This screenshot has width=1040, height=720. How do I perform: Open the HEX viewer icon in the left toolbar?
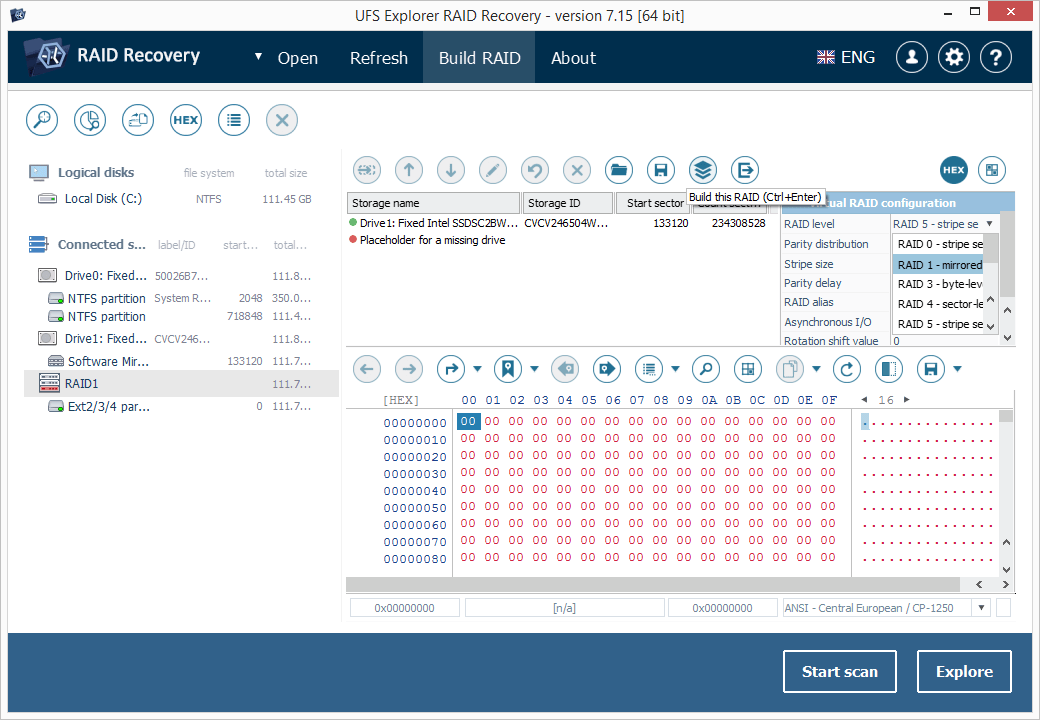[x=186, y=120]
